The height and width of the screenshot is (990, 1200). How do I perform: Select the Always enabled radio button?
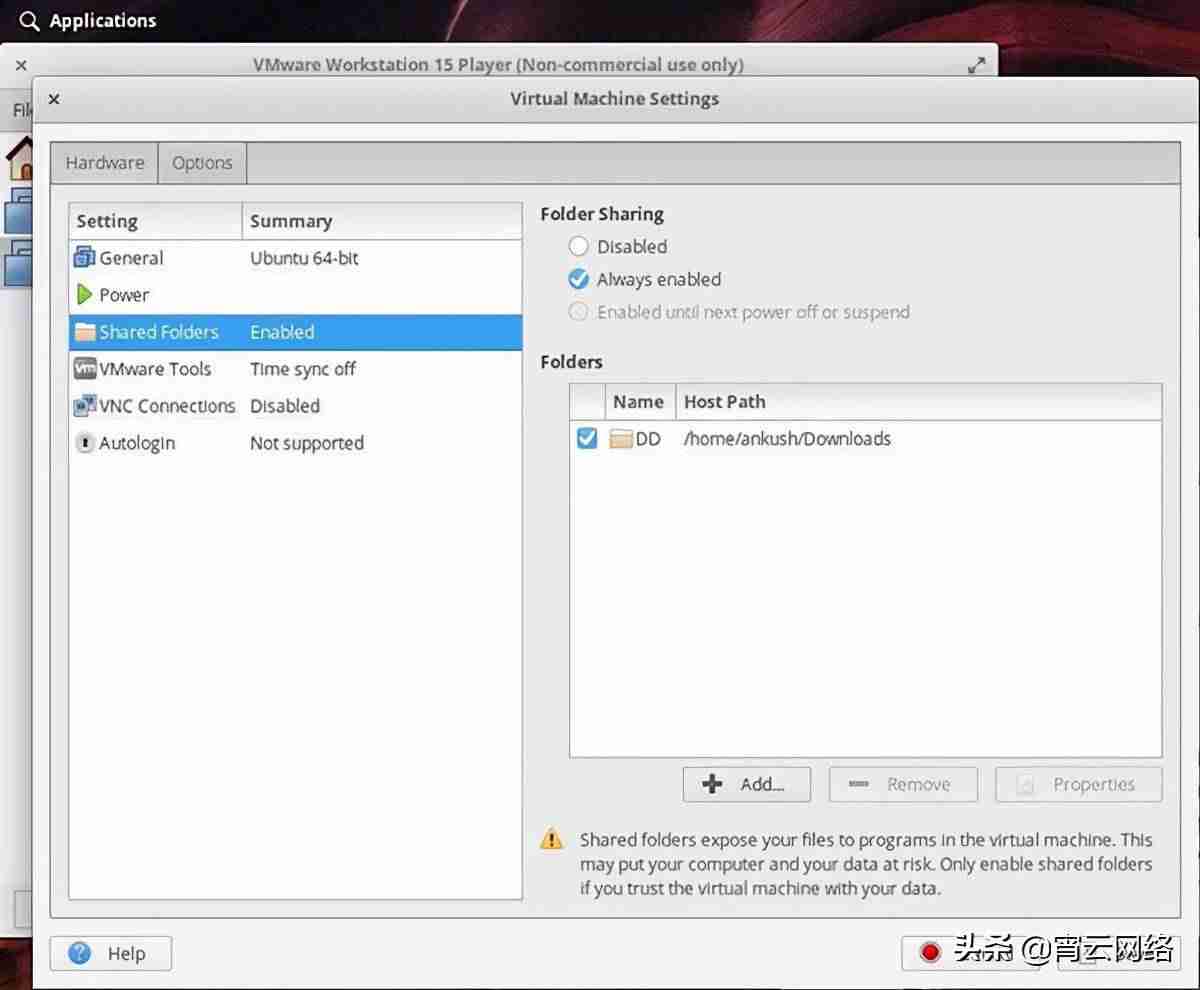click(x=578, y=279)
